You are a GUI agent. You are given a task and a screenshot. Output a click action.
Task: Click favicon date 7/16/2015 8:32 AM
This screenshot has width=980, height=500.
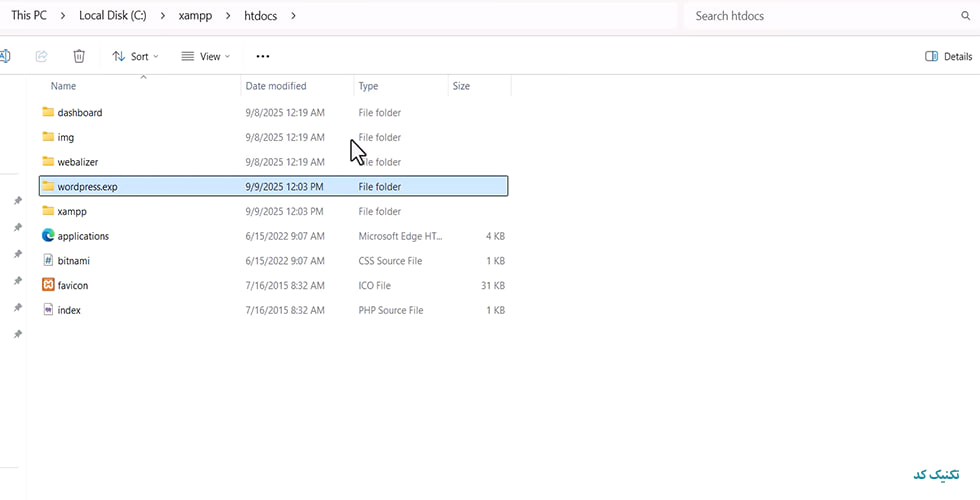pyautogui.click(x=285, y=286)
